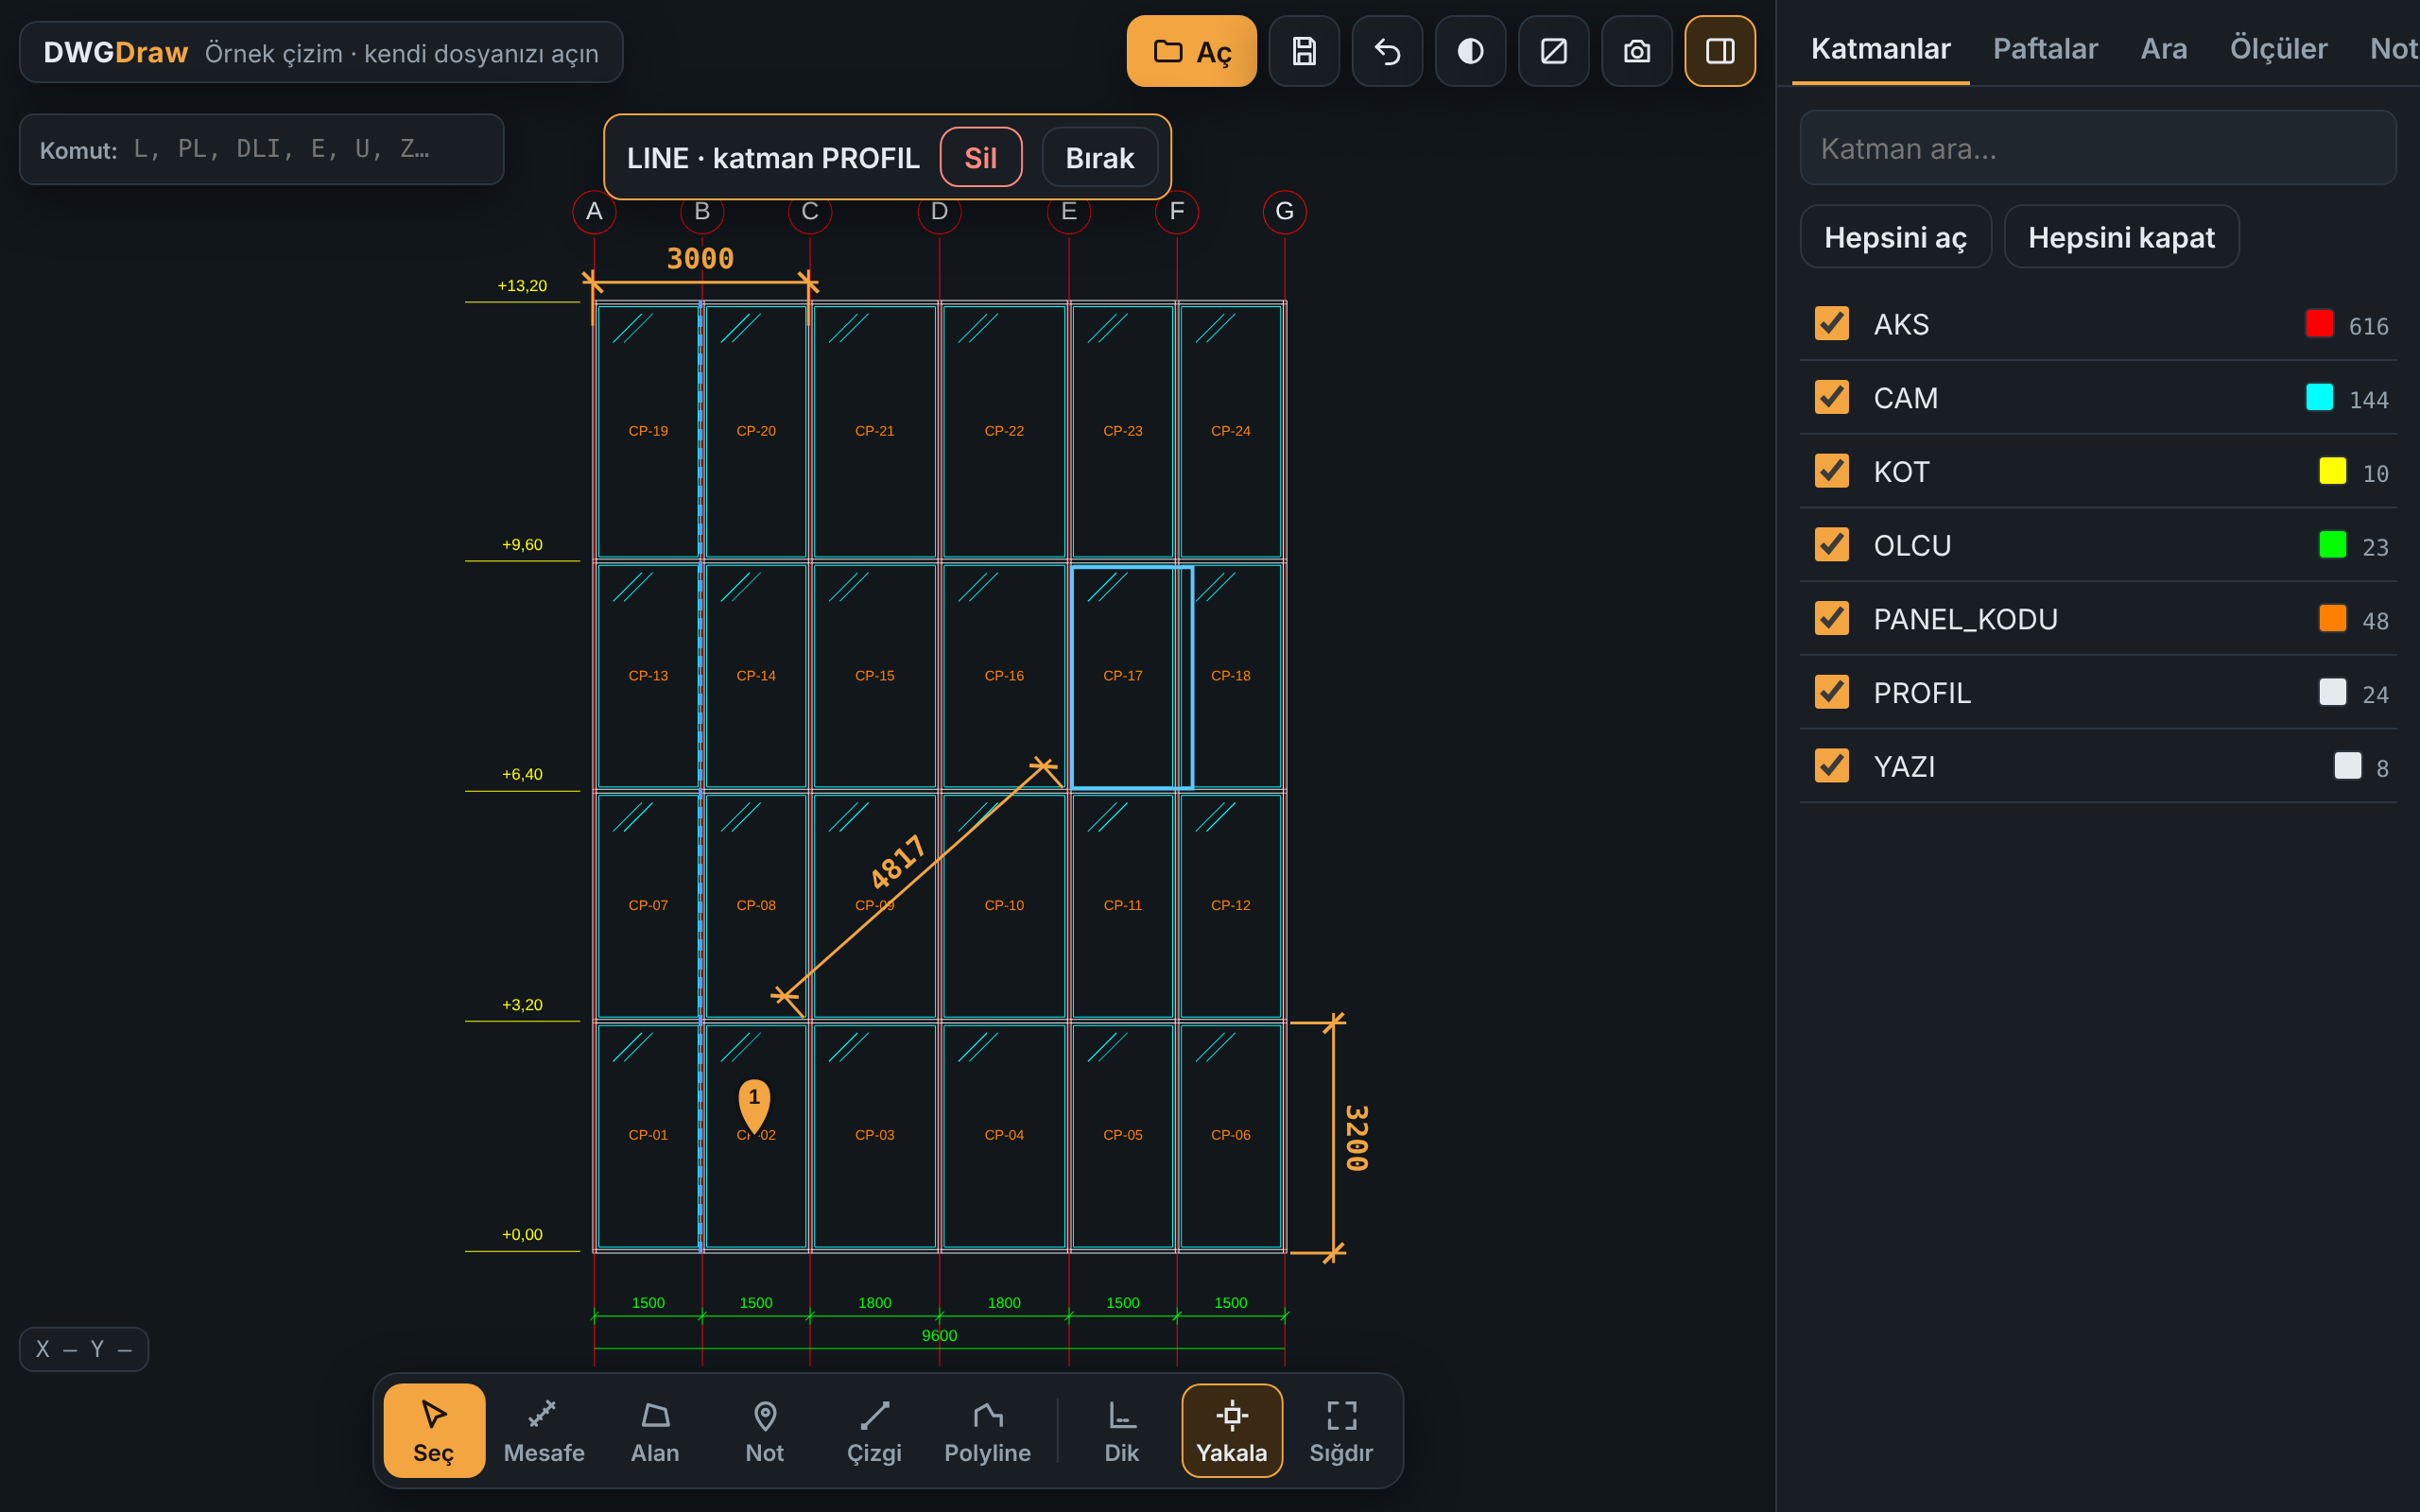Pick the Polyline drawing tool
The width and height of the screenshot is (2420, 1512).
tap(987, 1430)
